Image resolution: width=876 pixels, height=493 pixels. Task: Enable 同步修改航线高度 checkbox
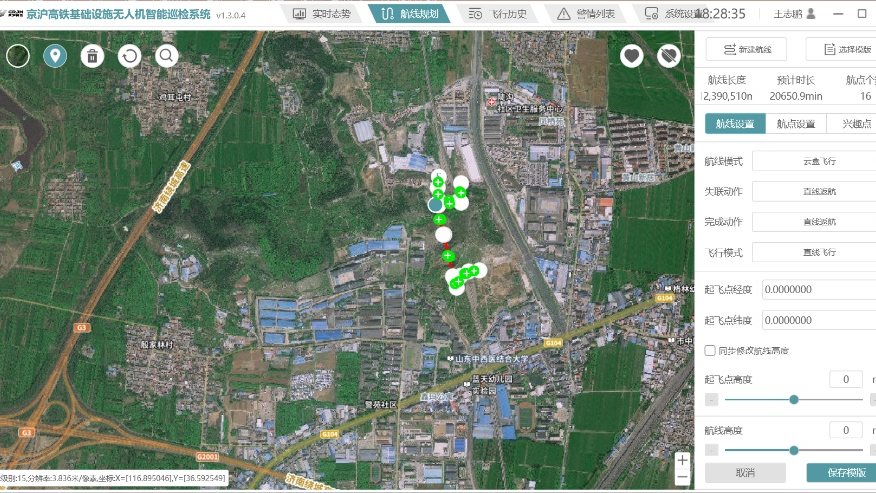(x=710, y=351)
